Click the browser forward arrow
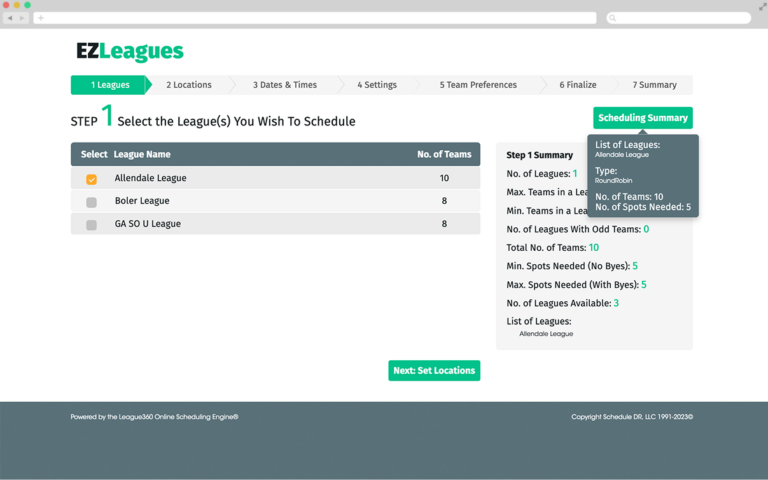768x480 pixels. [x=22, y=18]
